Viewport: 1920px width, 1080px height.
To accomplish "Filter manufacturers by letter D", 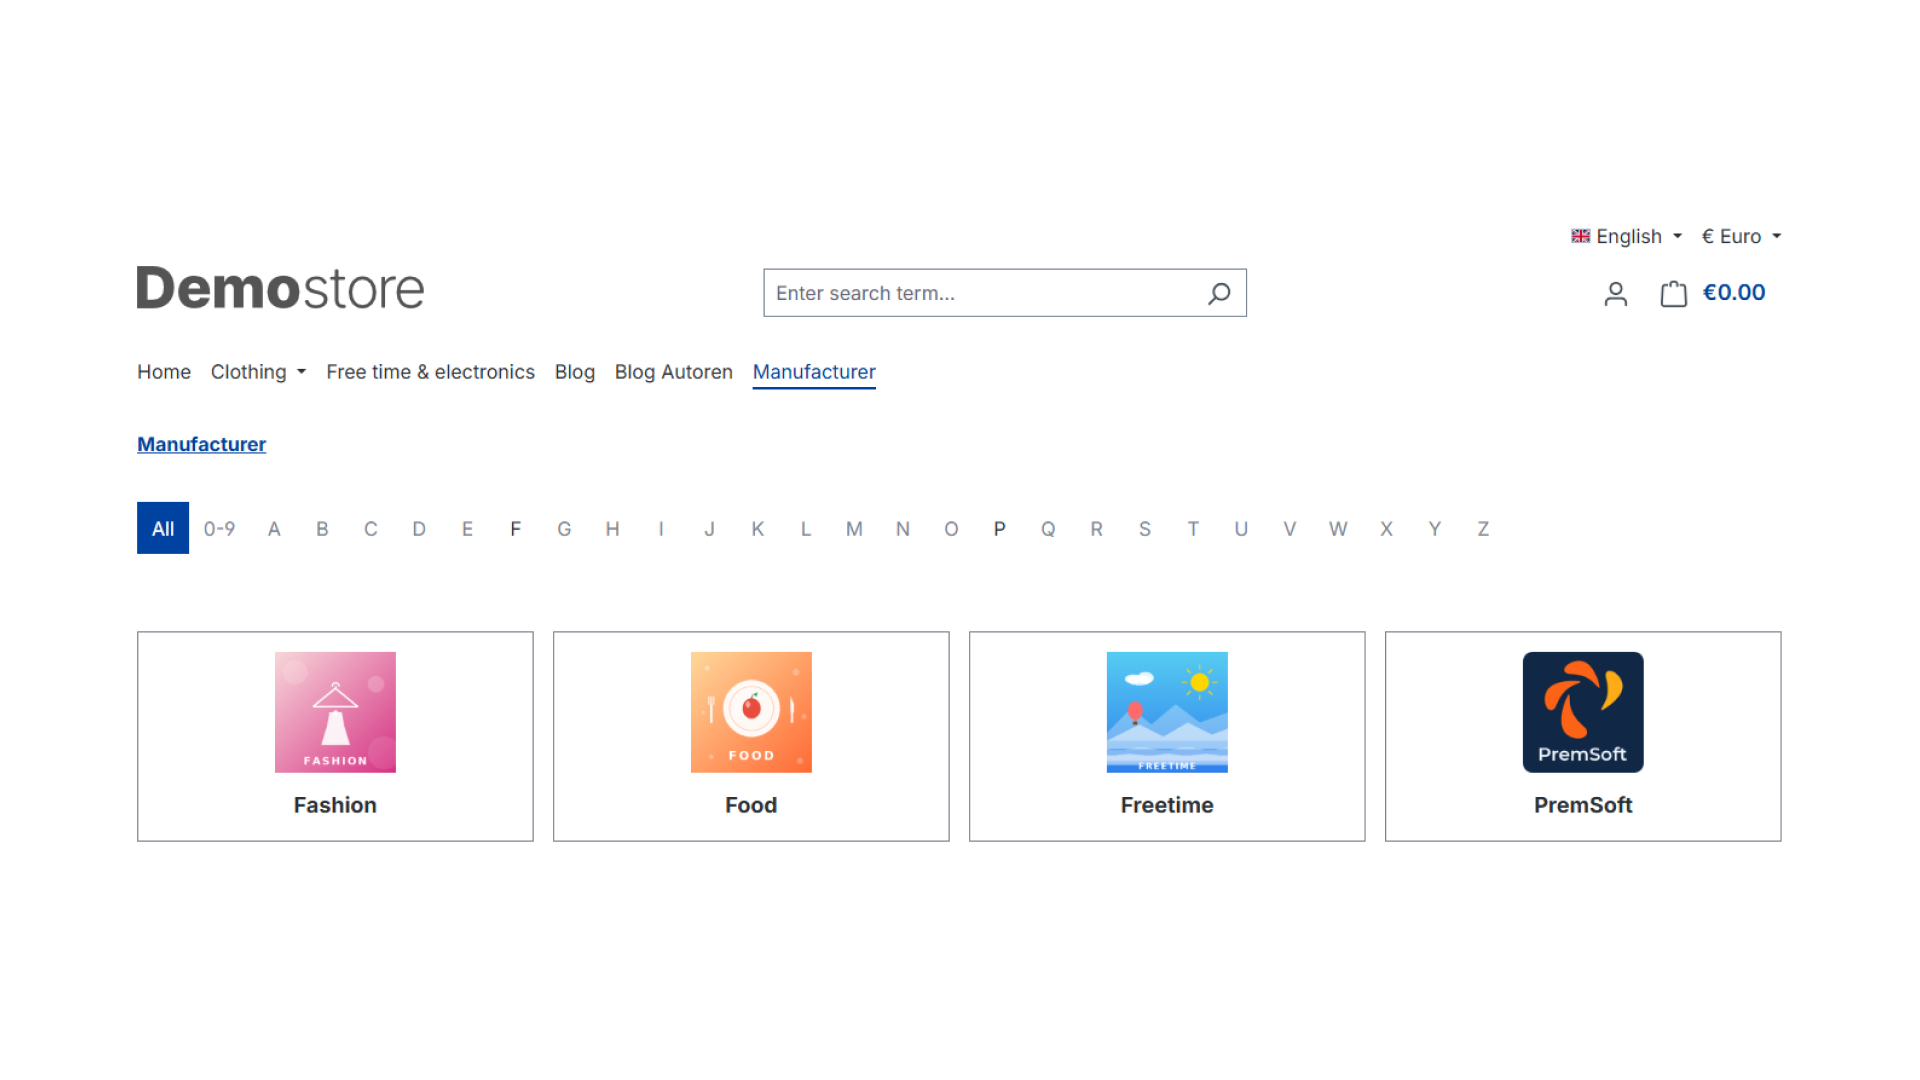I will pyautogui.click(x=419, y=528).
